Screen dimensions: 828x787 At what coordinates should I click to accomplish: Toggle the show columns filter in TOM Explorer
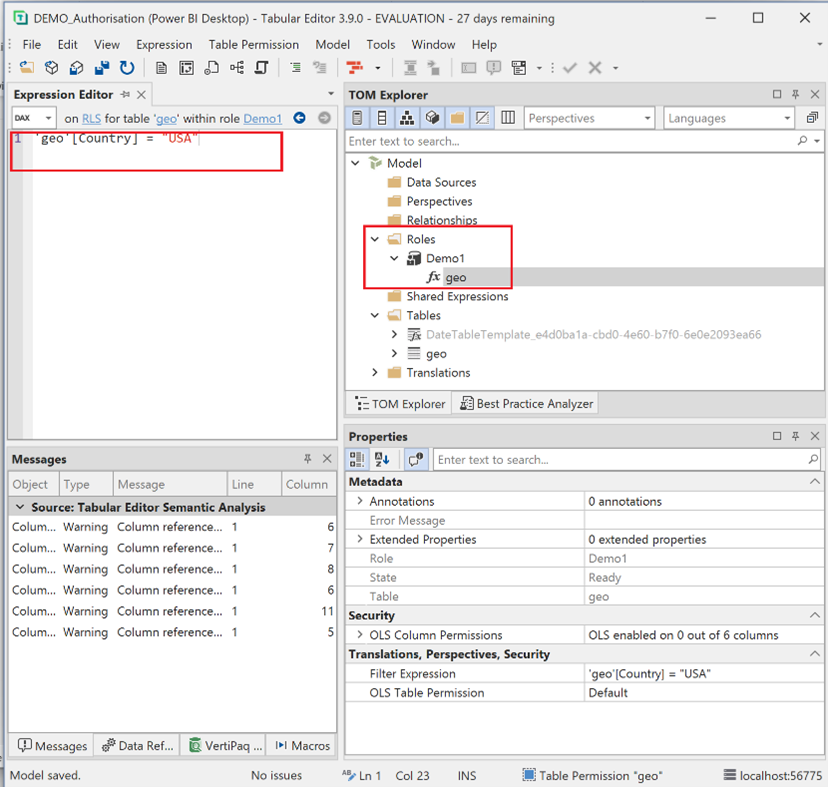[382, 118]
